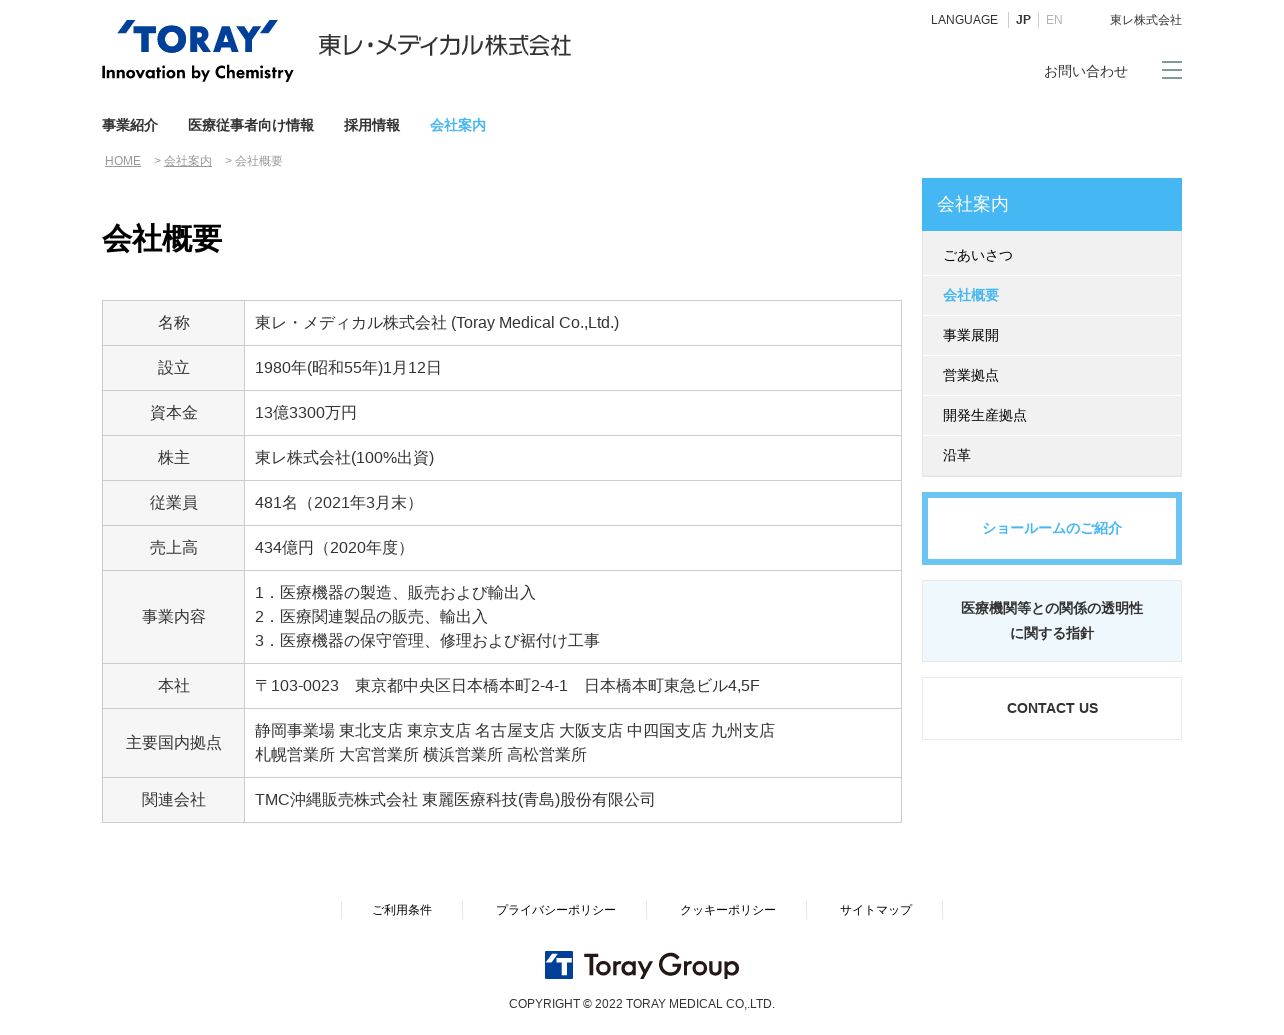This screenshot has height=1035, width=1284.
Task: Switch language to EN
Action: point(1054,20)
